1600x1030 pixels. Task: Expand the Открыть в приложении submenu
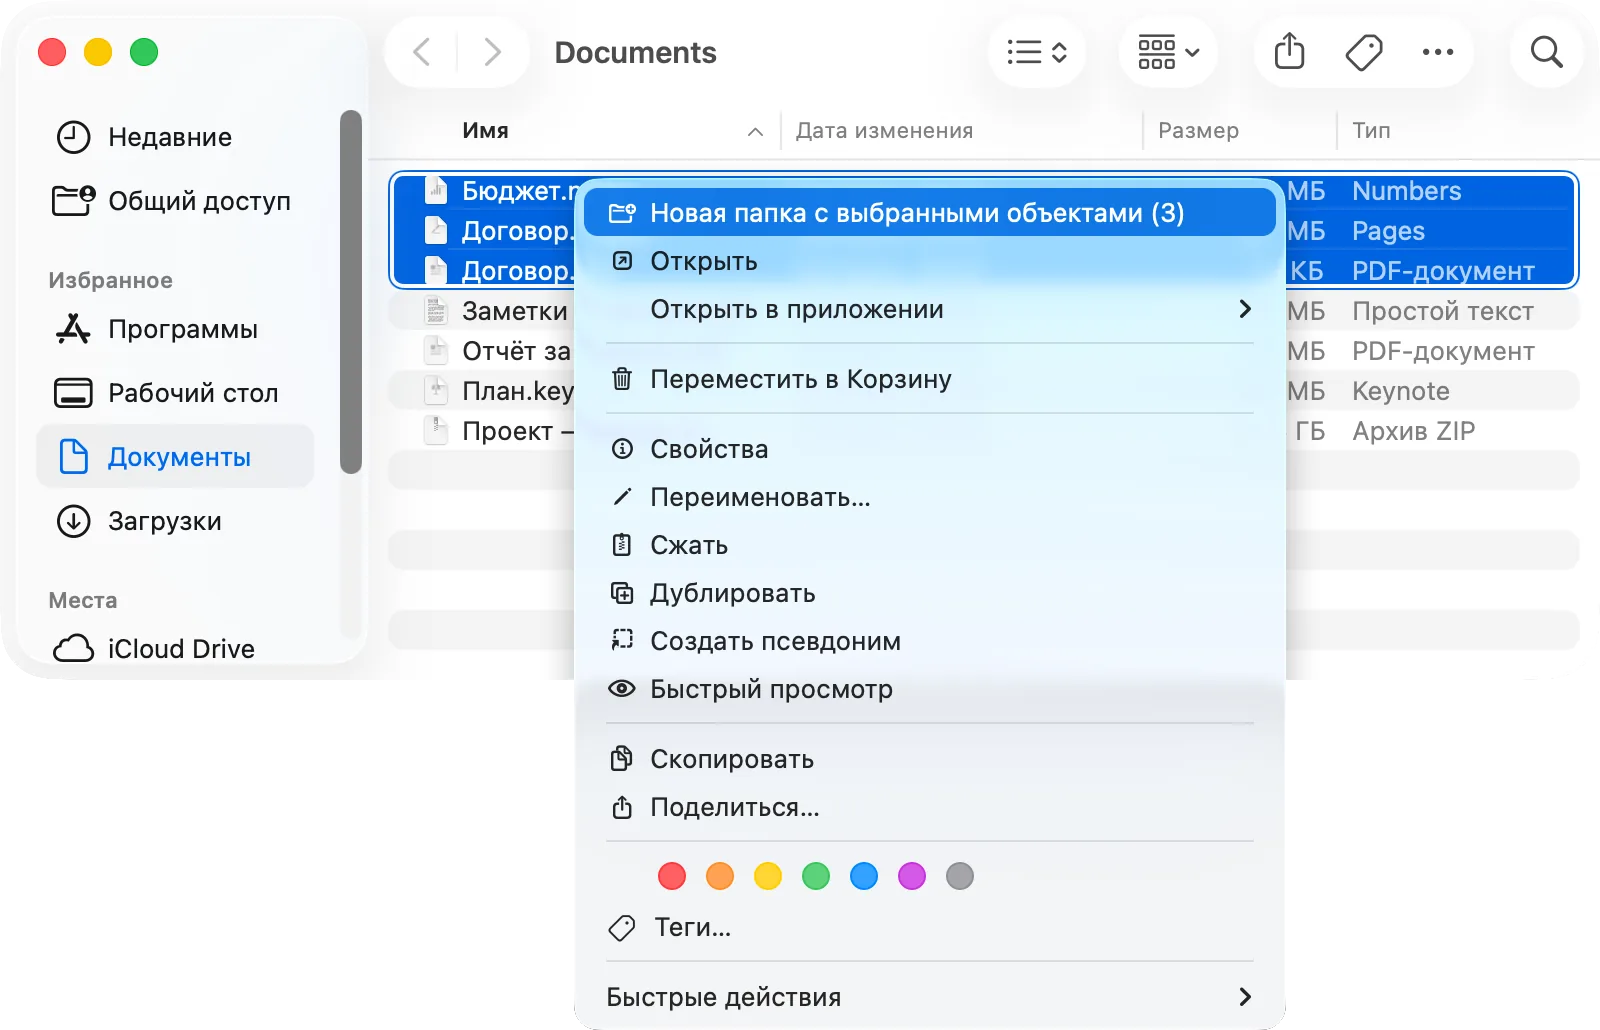[930, 309]
